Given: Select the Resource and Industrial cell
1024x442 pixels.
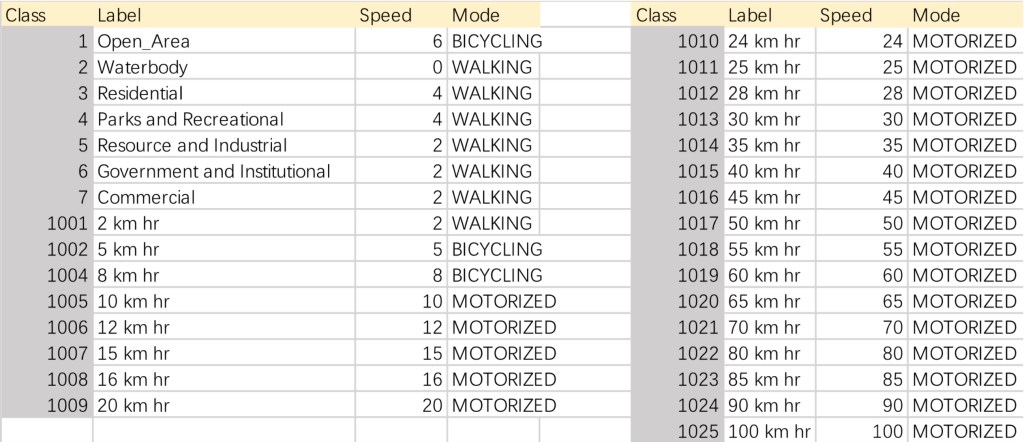Looking at the screenshot, I should (x=192, y=146).
